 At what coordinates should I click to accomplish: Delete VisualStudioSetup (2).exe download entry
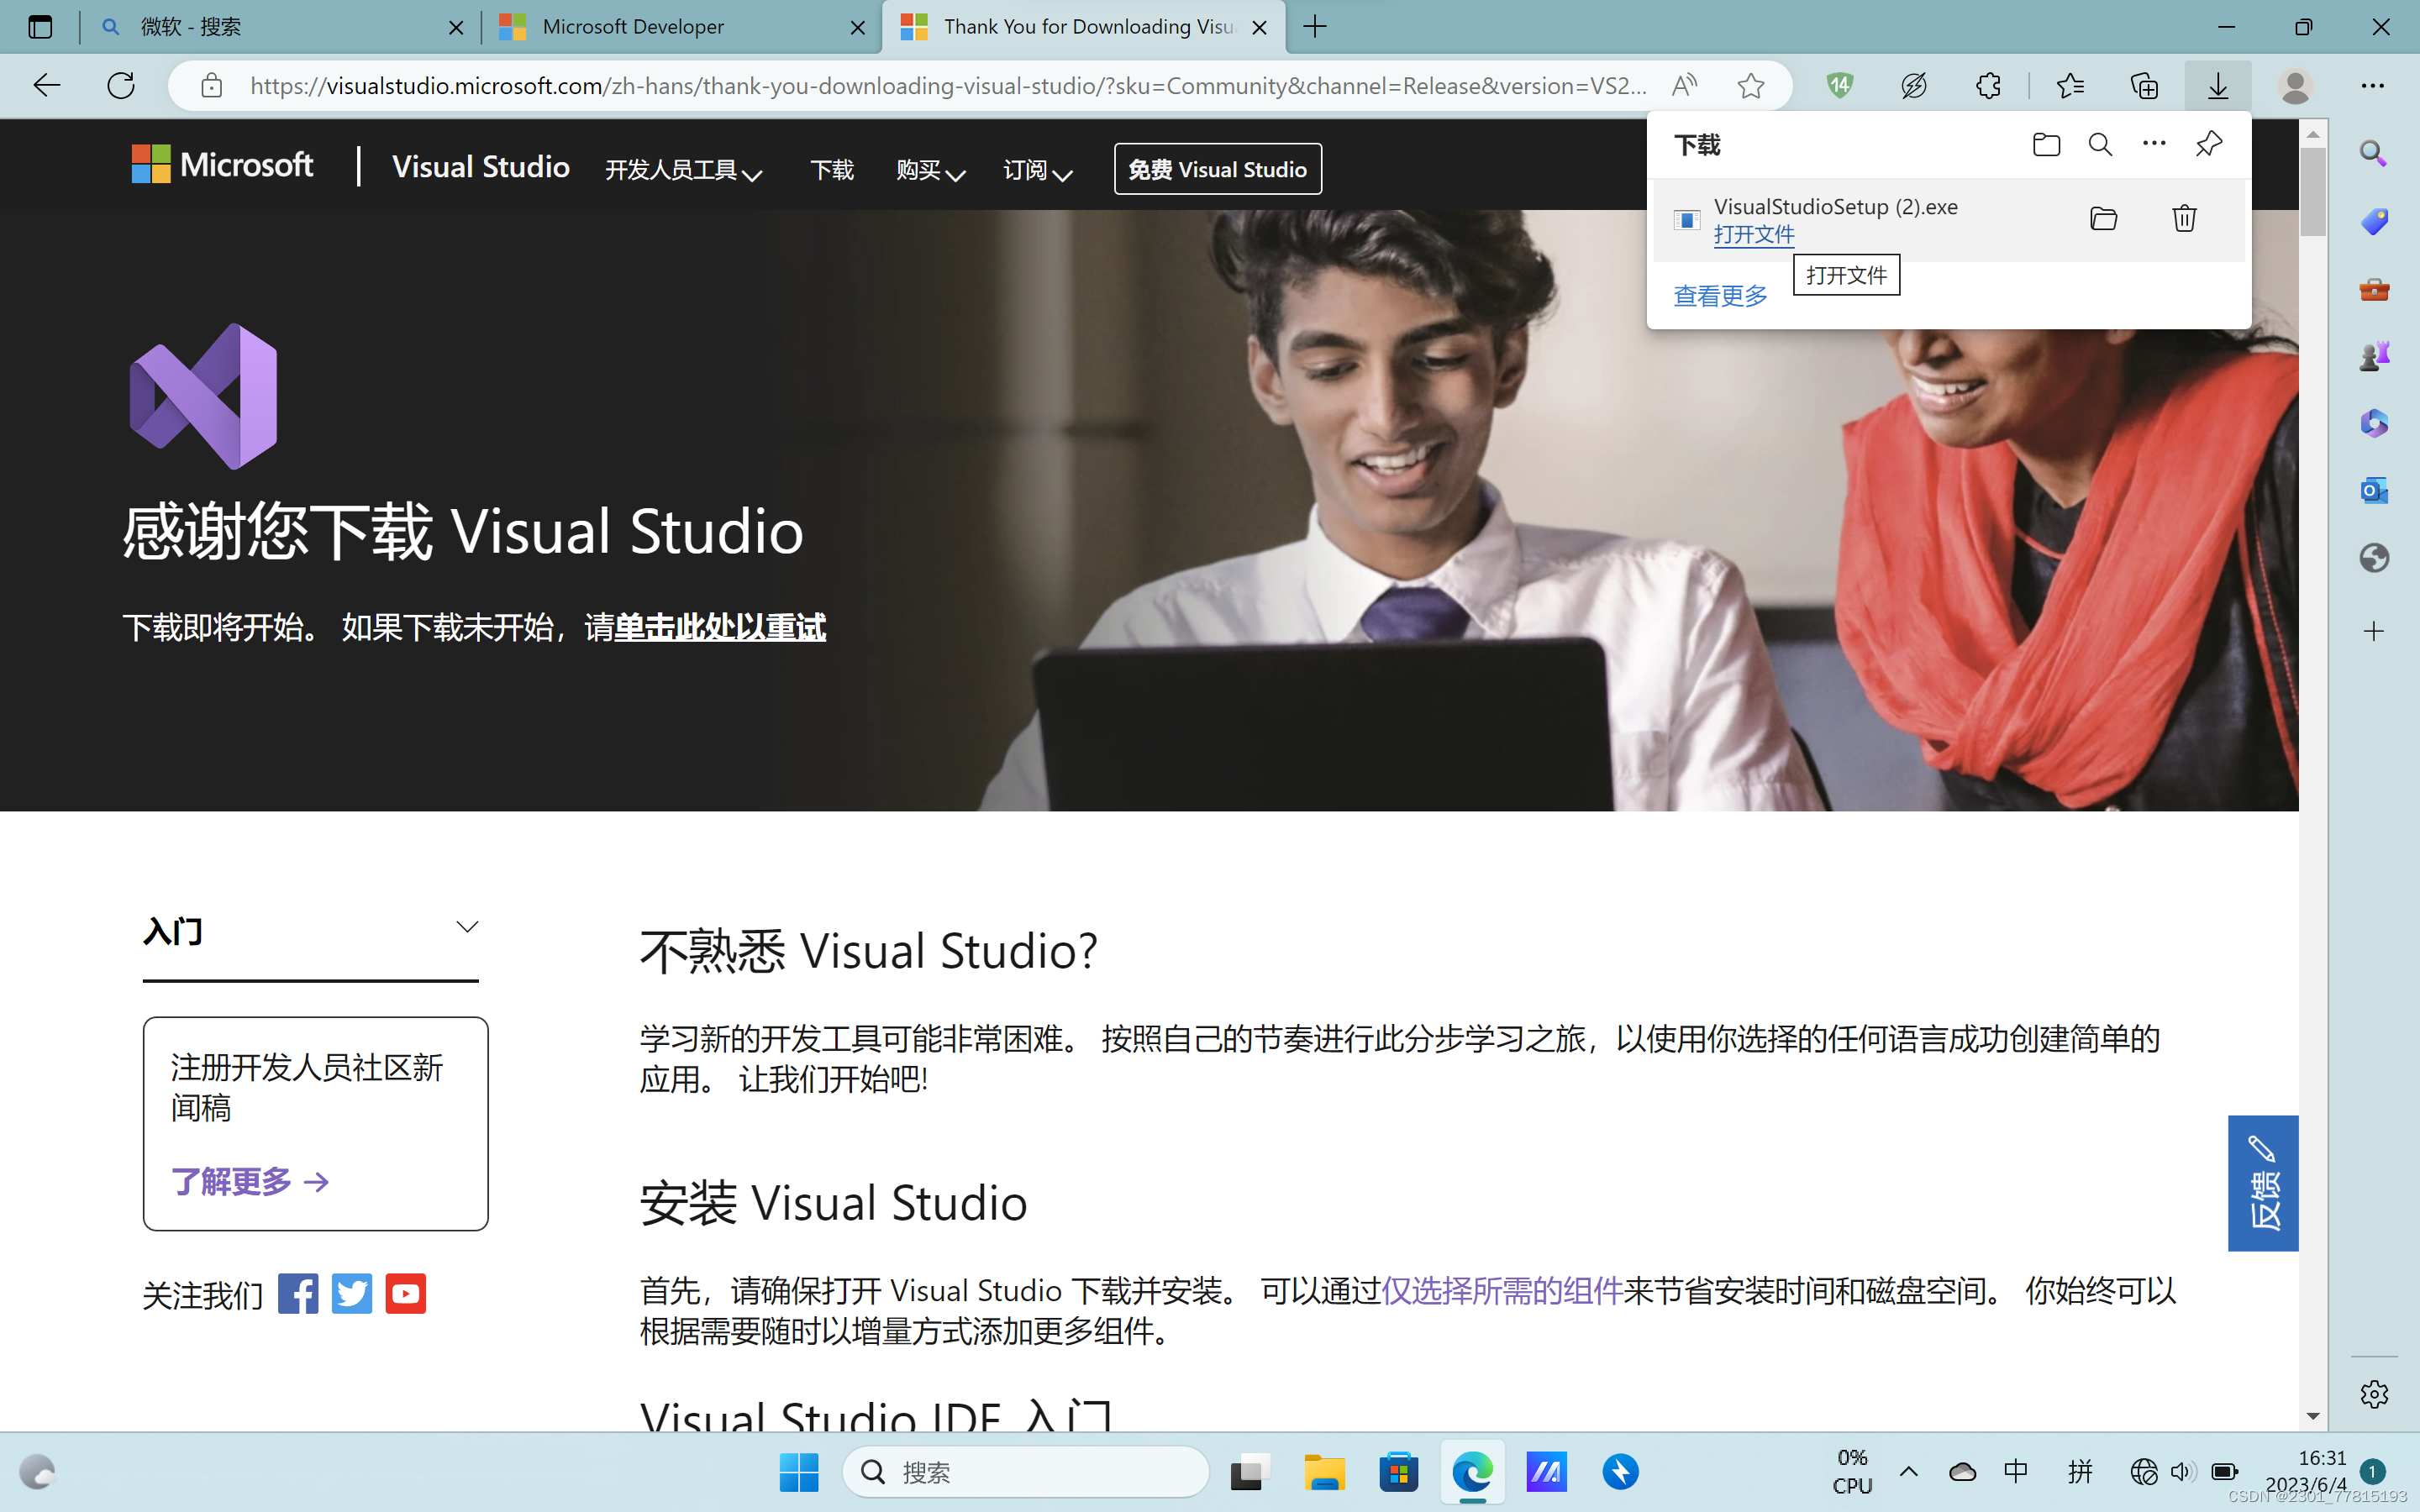coord(2184,218)
